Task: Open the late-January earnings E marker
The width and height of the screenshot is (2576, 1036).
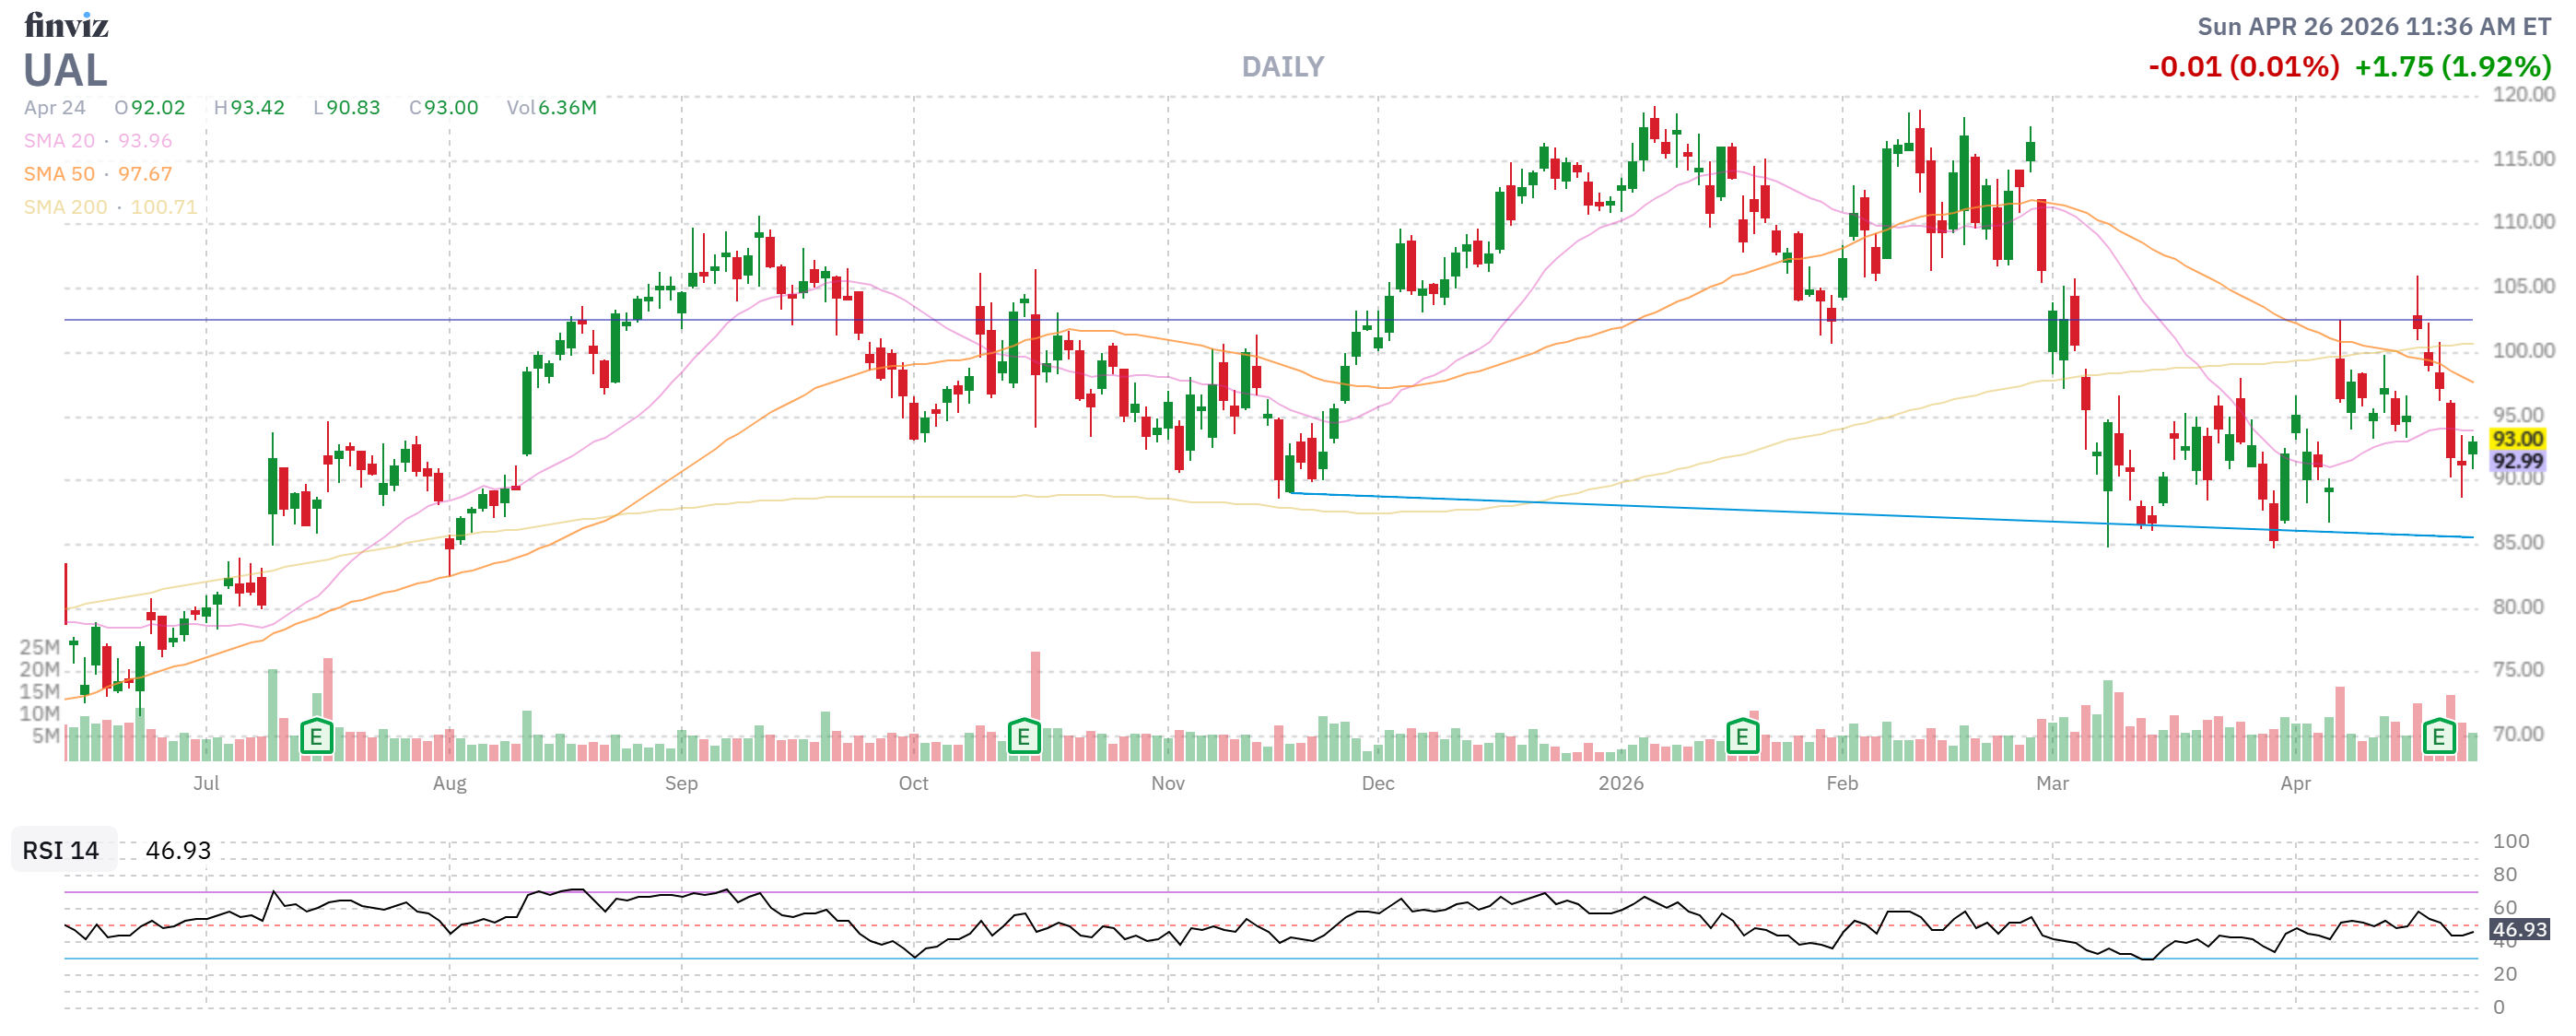Action: coord(1741,738)
